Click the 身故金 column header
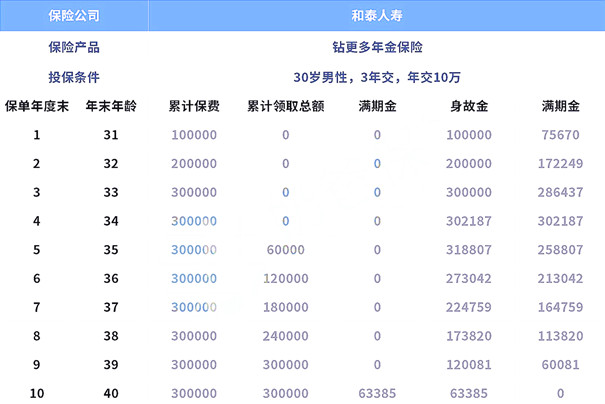 click(x=469, y=106)
